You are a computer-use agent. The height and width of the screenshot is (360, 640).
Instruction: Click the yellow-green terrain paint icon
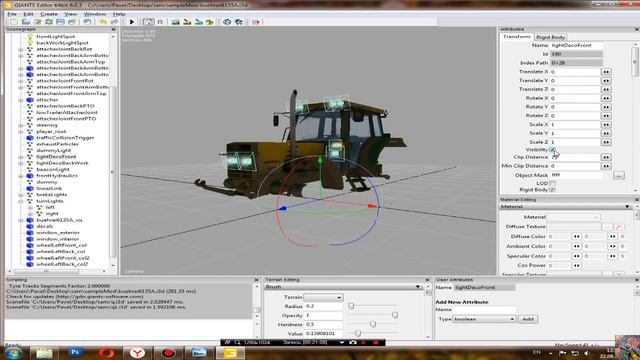pos(210,22)
